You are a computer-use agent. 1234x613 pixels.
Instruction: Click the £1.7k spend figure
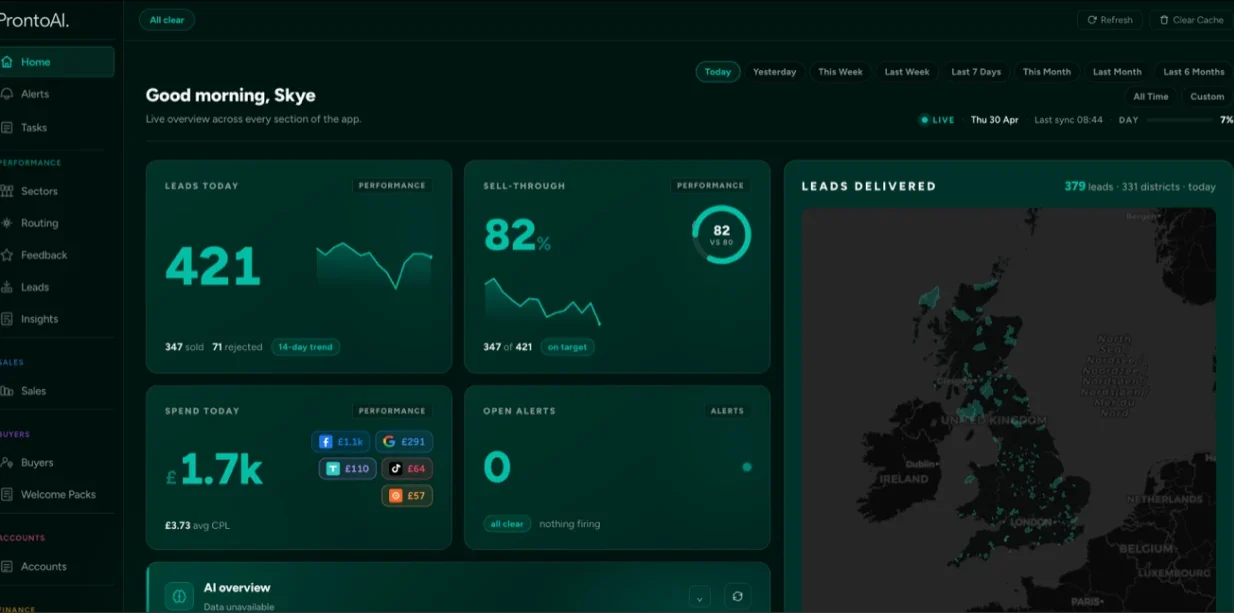[214, 470]
